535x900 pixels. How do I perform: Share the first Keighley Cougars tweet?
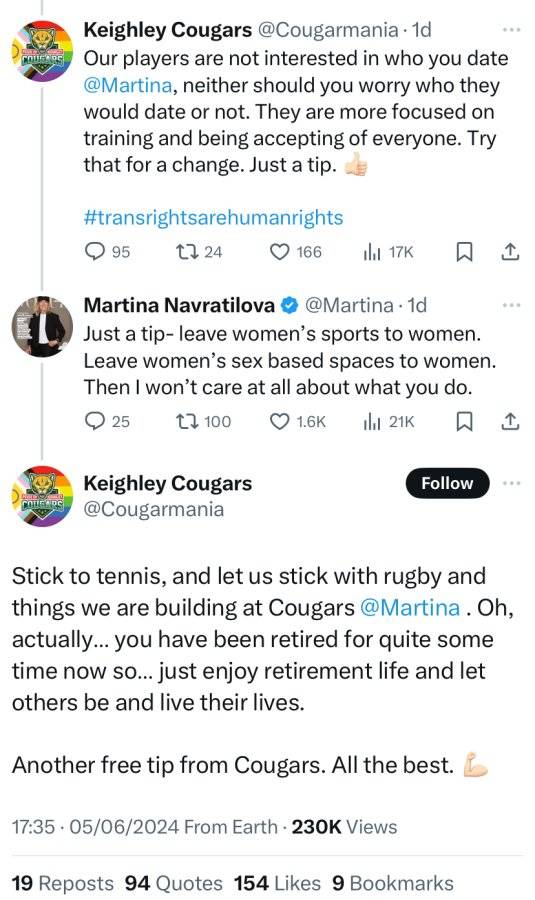tap(510, 251)
